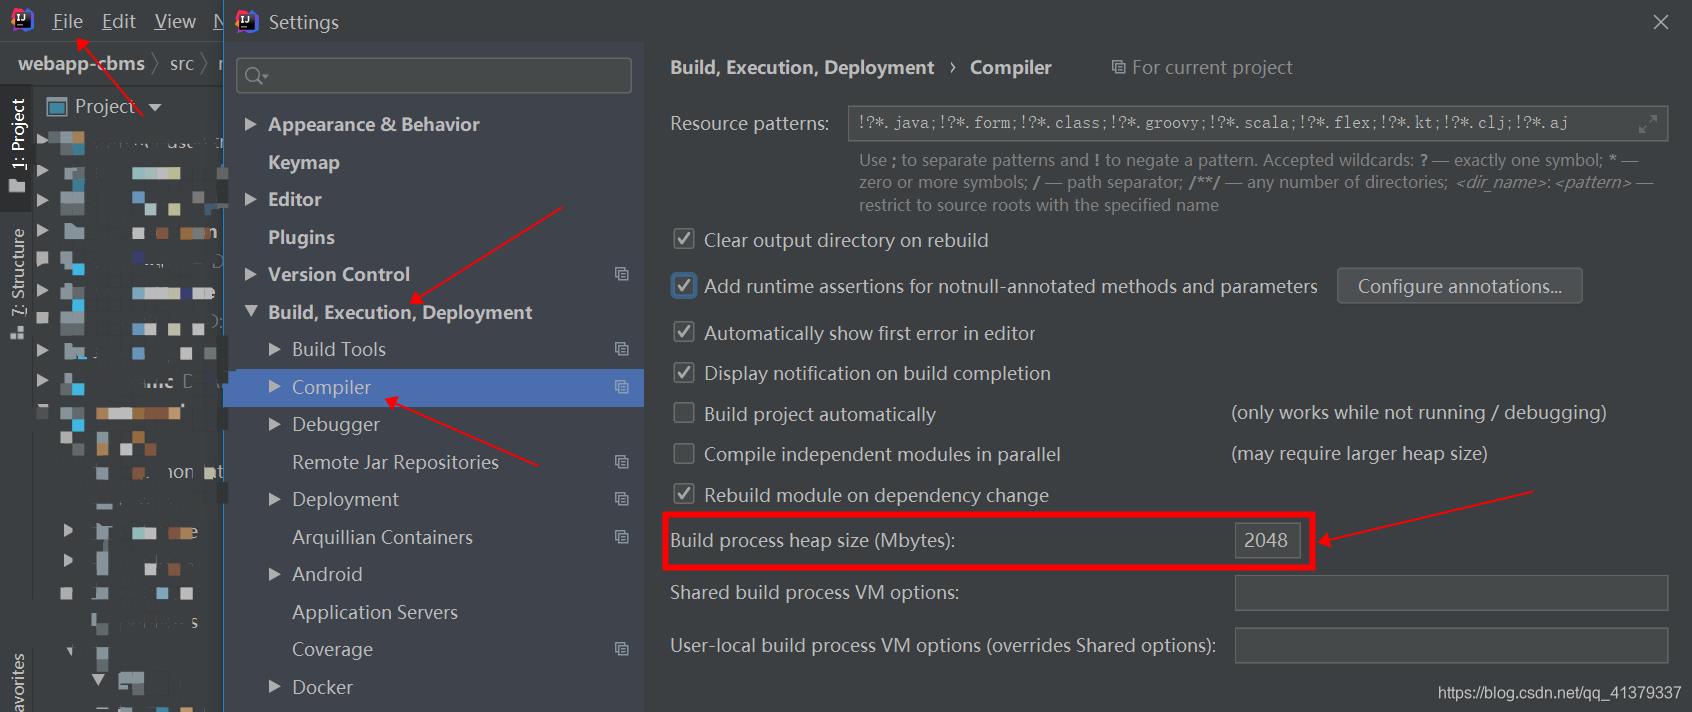Click the settings search field

[x=434, y=76]
